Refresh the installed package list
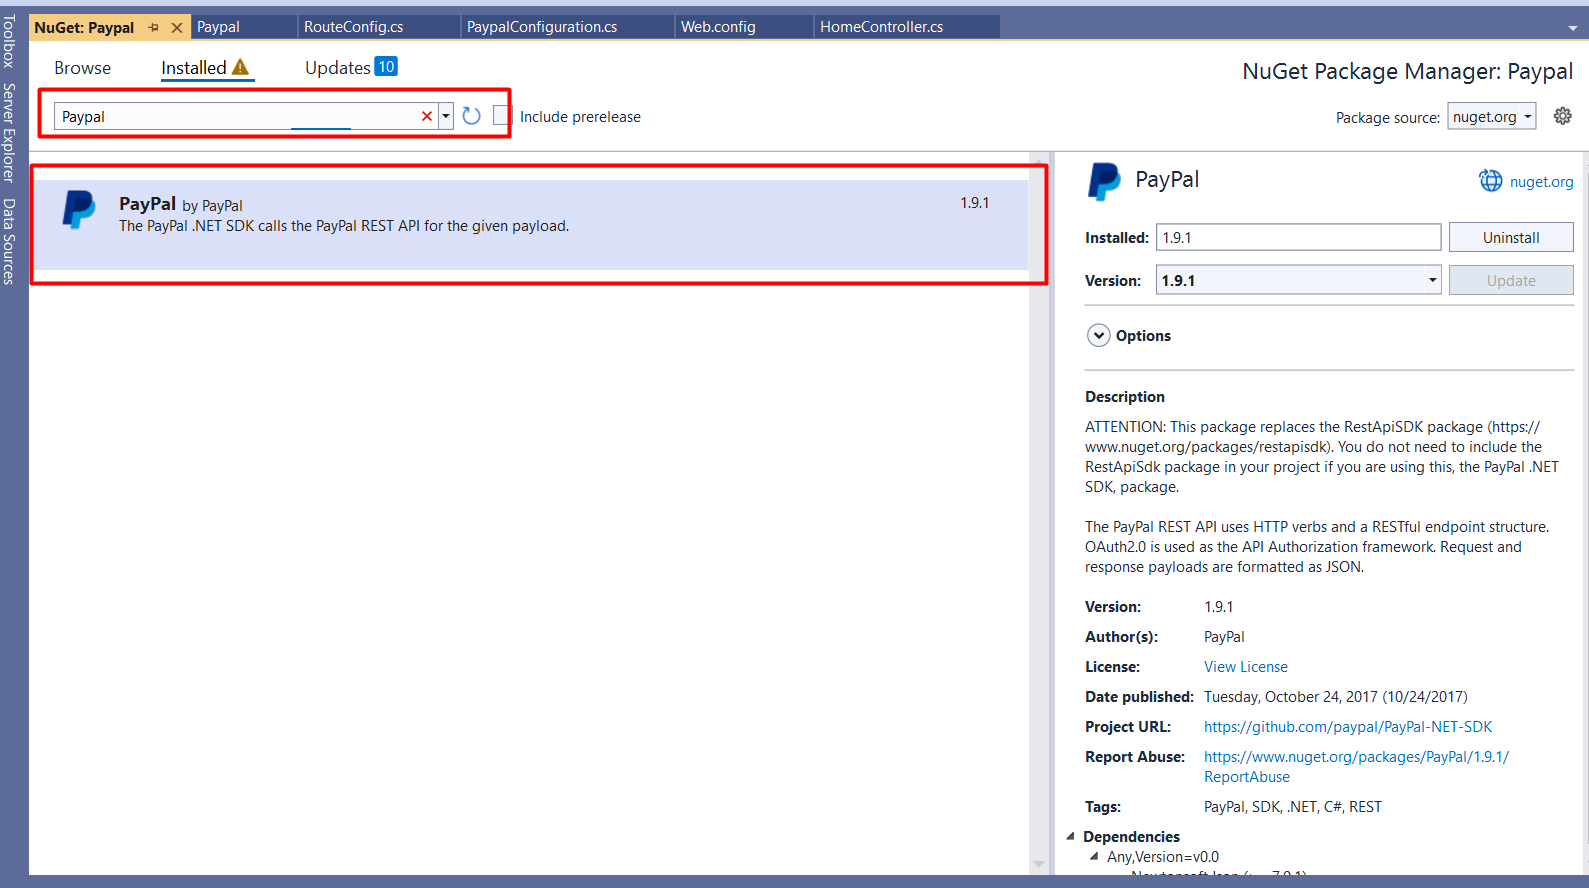 (x=472, y=116)
